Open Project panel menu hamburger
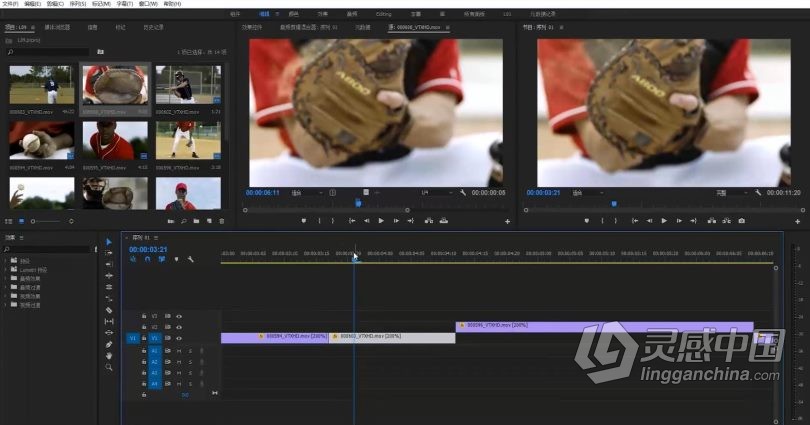810x425 pixels. [33, 27]
